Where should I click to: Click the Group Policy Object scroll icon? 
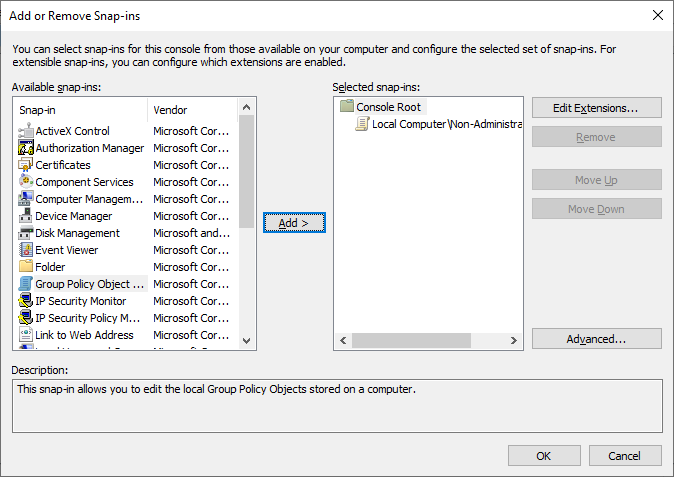(x=26, y=284)
